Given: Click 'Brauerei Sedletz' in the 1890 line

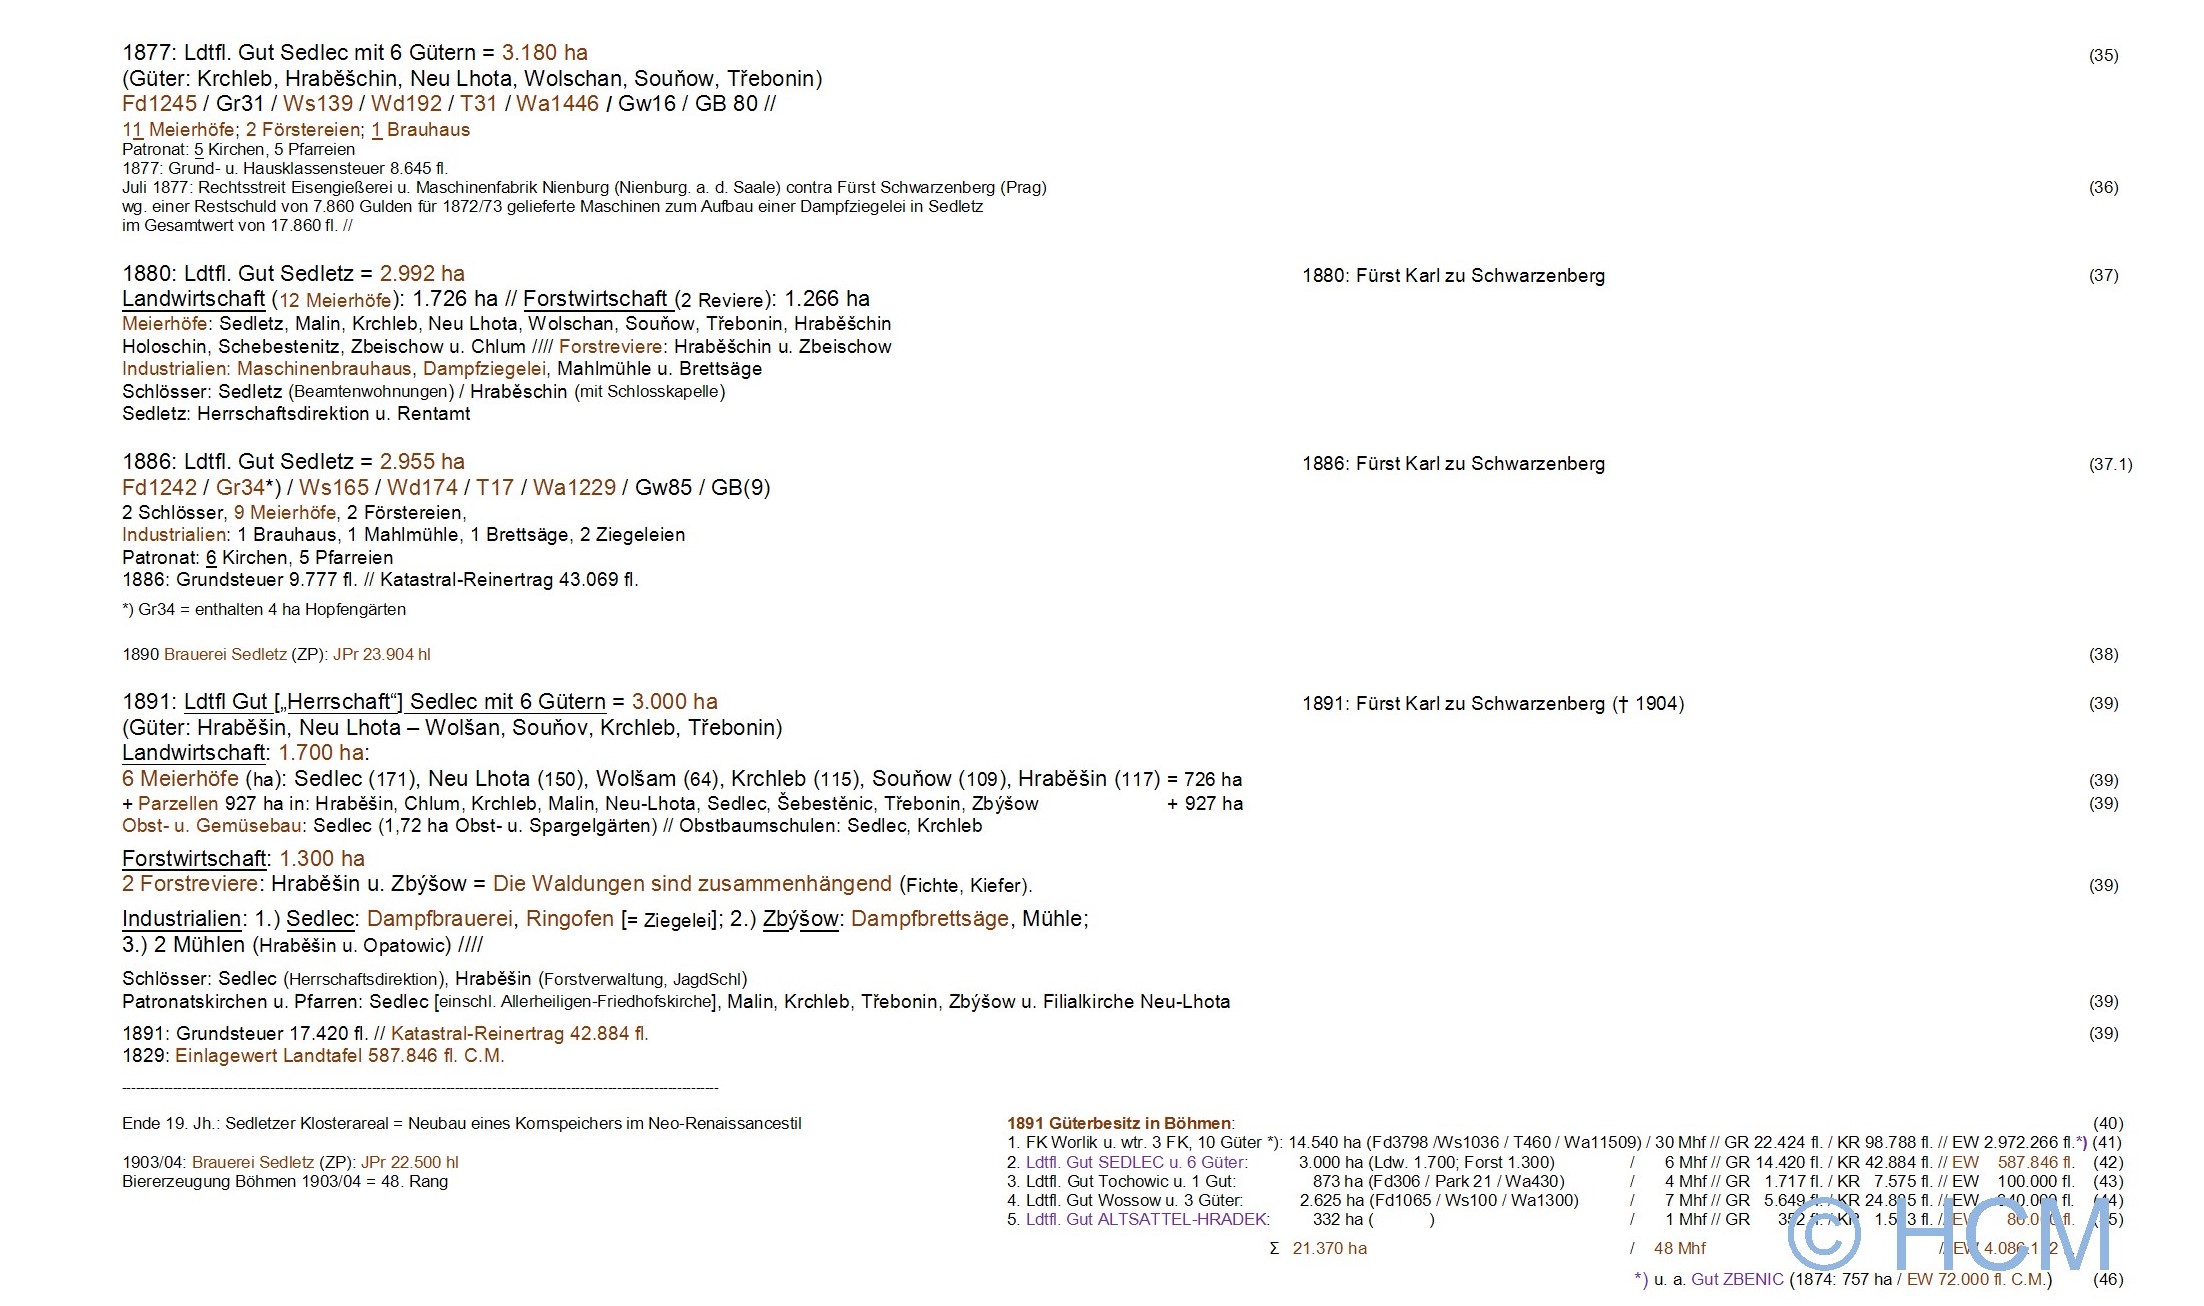Looking at the screenshot, I should tap(225, 654).
